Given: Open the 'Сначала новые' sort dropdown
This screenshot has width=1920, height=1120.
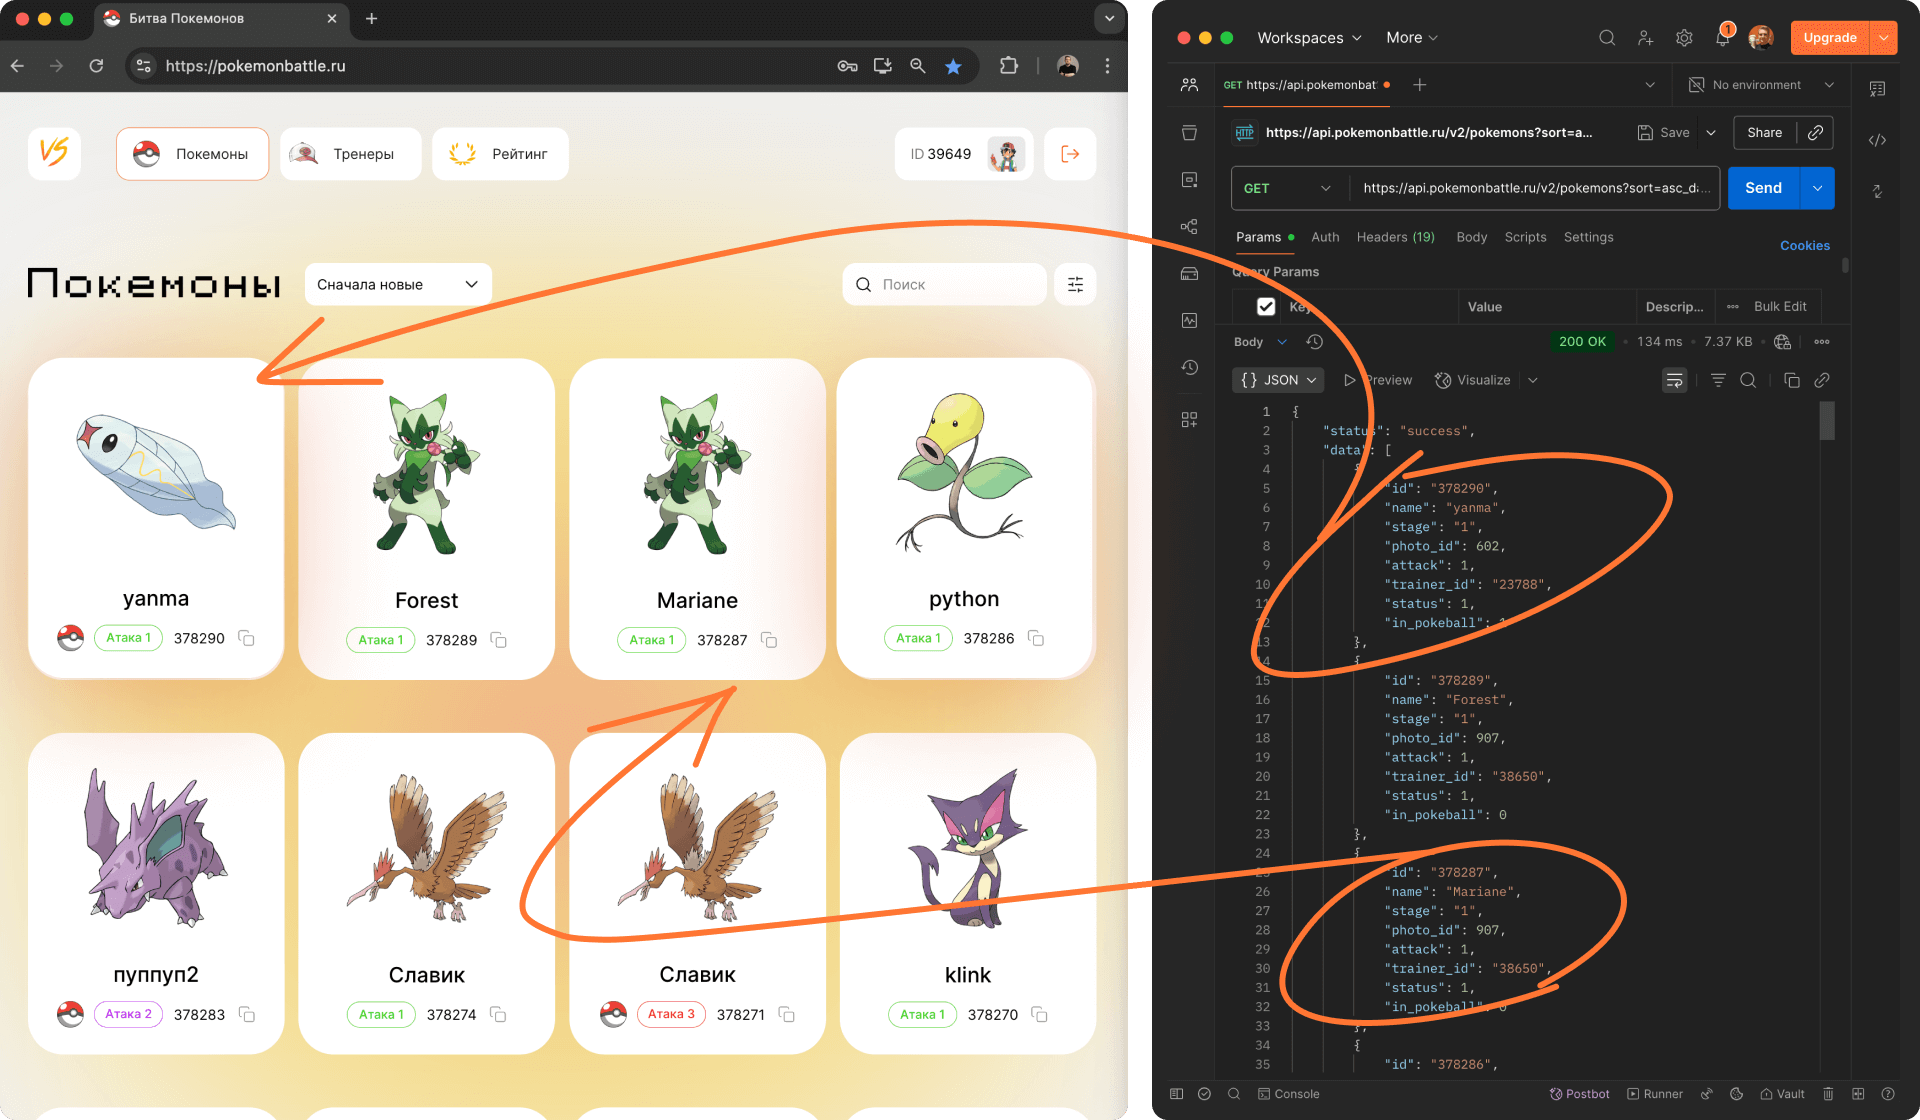Looking at the screenshot, I should [x=397, y=285].
